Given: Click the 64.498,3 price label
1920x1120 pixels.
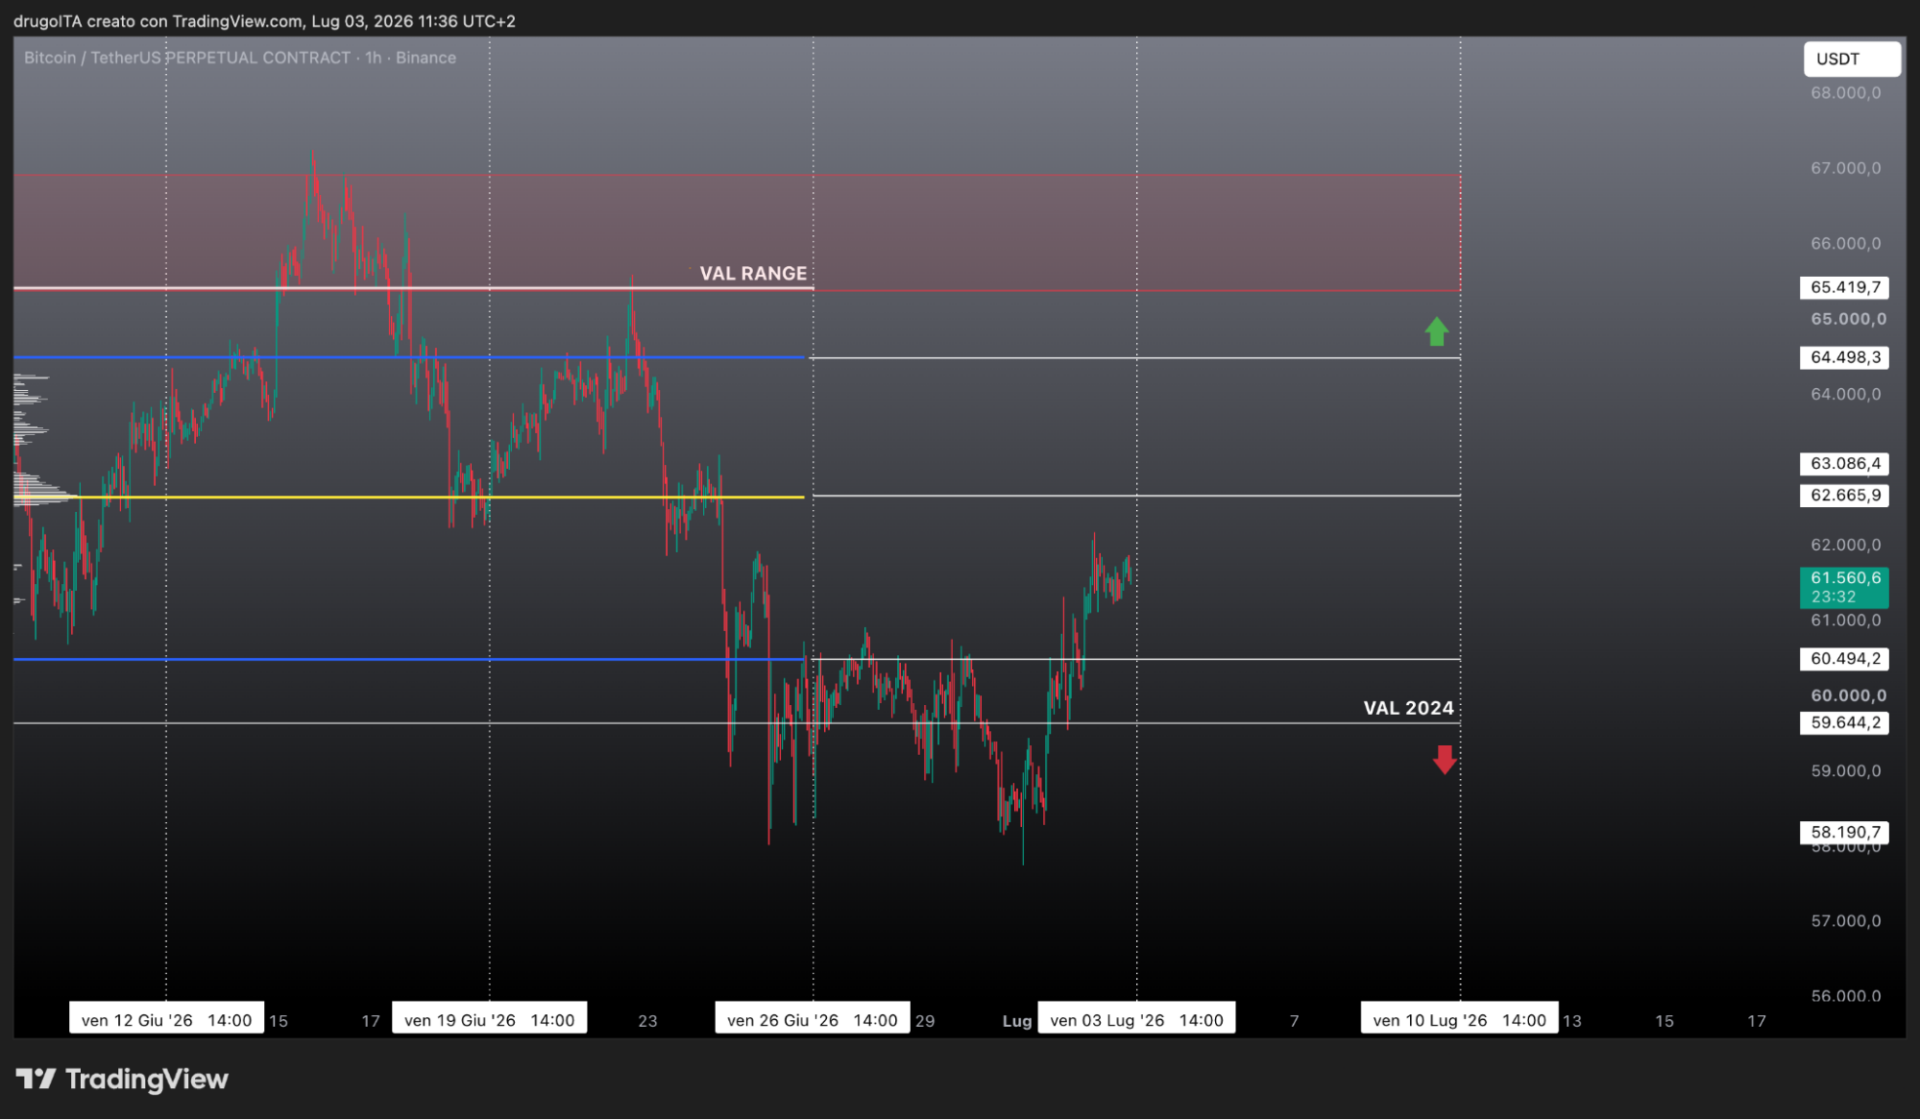Looking at the screenshot, I should [1844, 357].
